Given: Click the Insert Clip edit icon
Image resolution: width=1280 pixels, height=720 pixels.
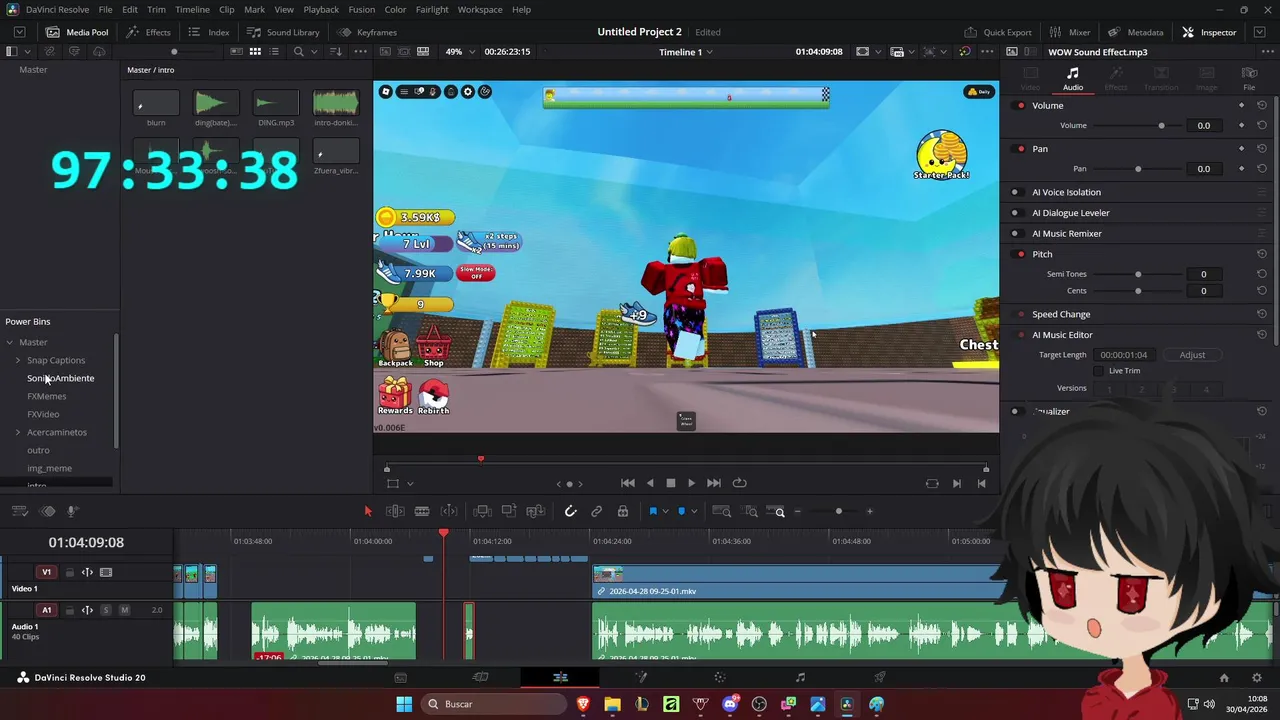Looking at the screenshot, I should pyautogui.click(x=482, y=511).
